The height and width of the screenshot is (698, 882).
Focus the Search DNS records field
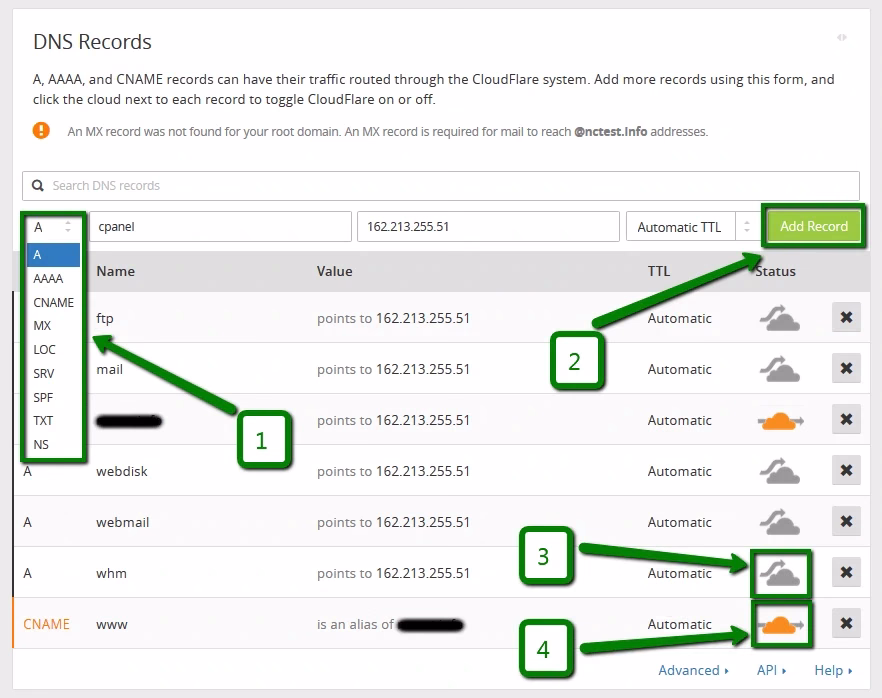[x=440, y=186]
